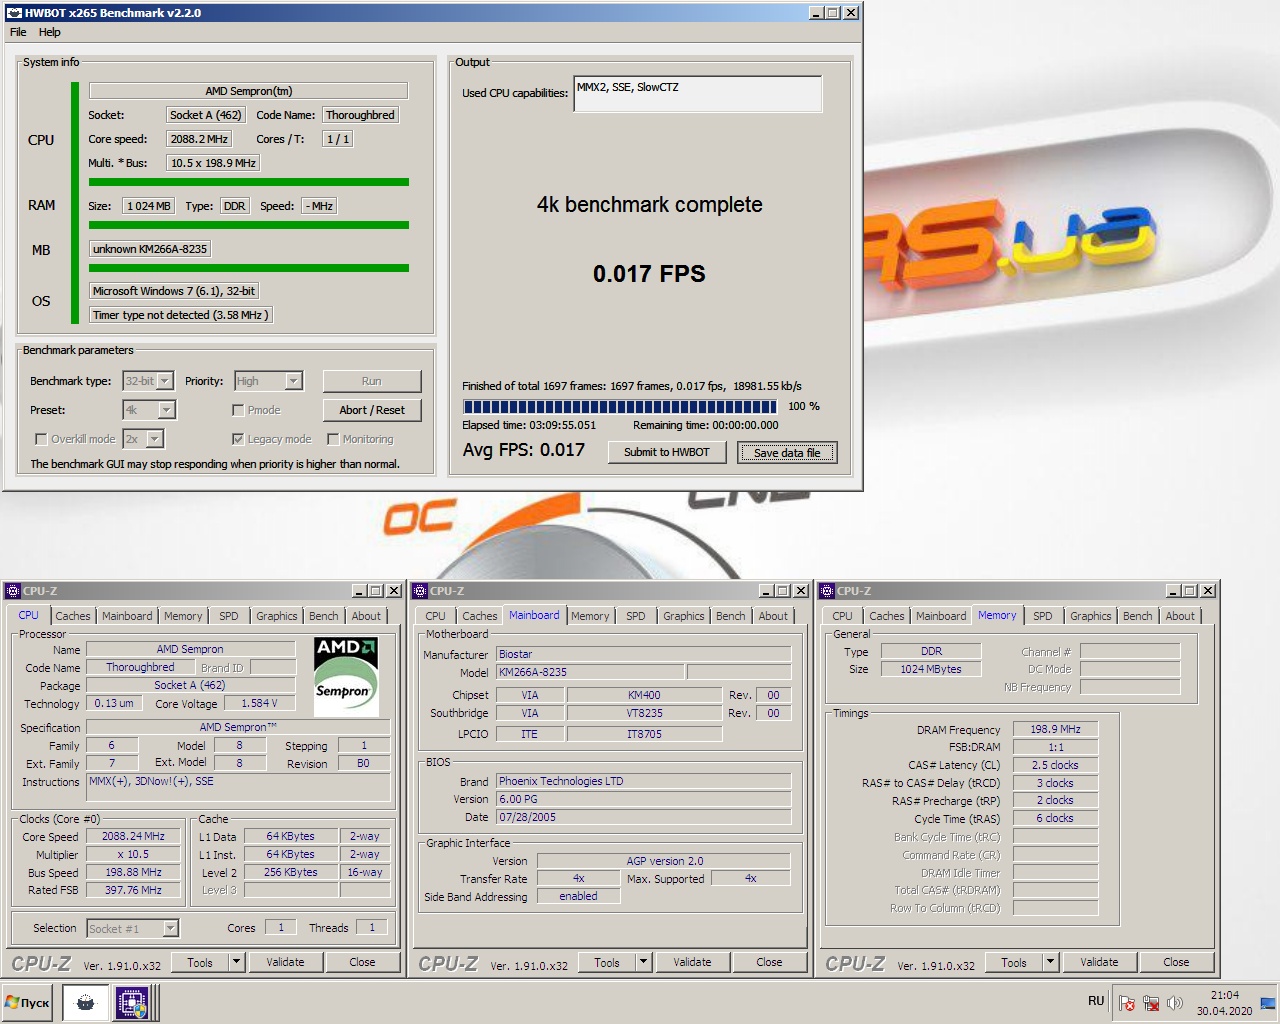Click the Manufacturer Biostar field

[644, 654]
